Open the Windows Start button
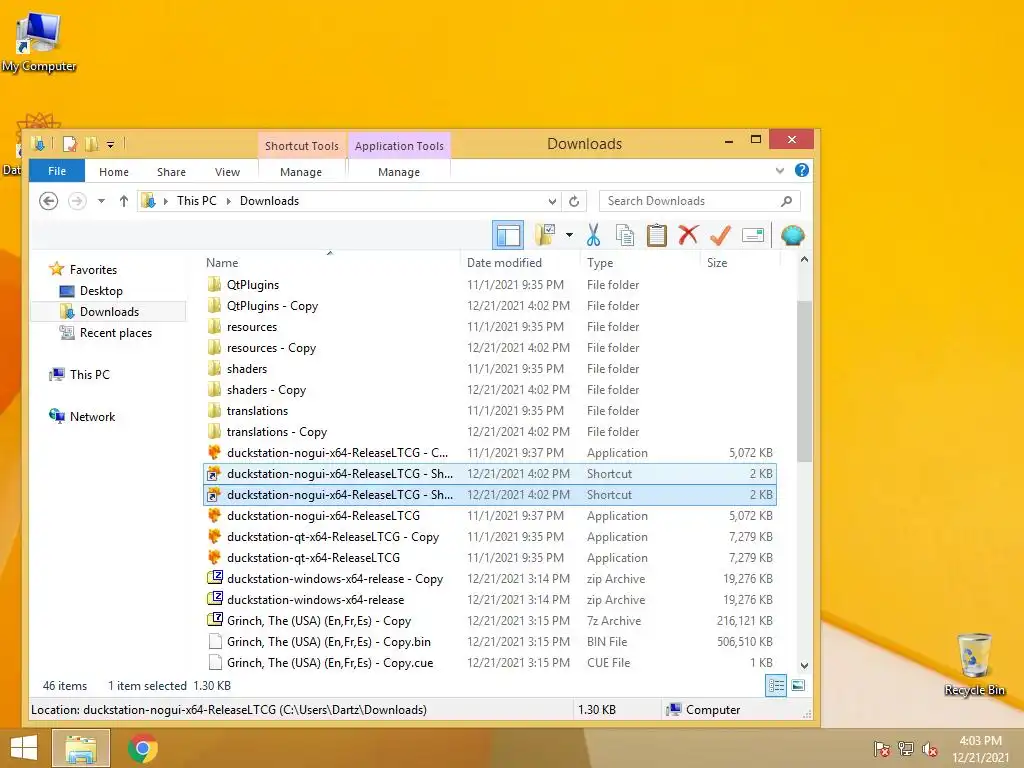The height and width of the screenshot is (768, 1024). click(24, 748)
